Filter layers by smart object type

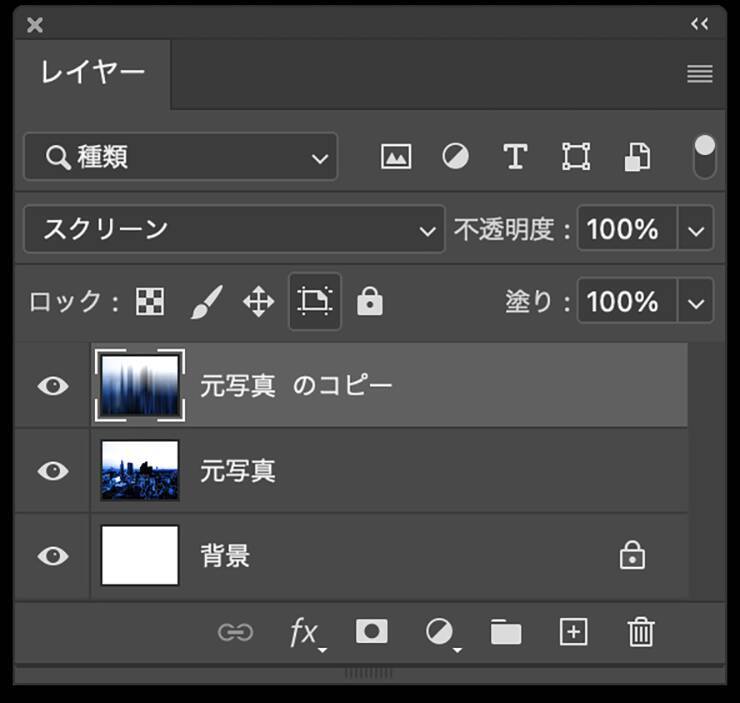(x=637, y=157)
